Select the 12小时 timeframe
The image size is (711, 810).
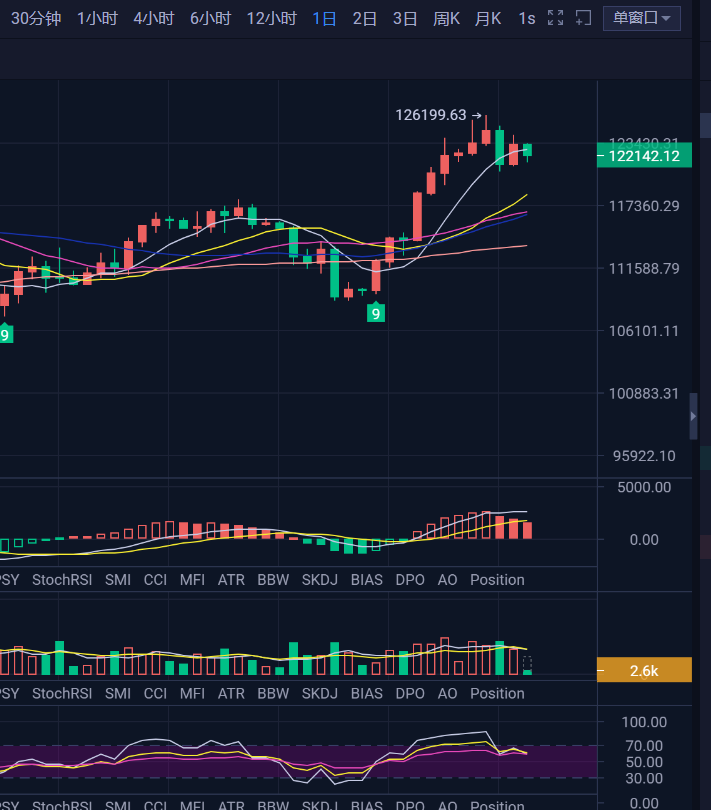[x=271, y=18]
